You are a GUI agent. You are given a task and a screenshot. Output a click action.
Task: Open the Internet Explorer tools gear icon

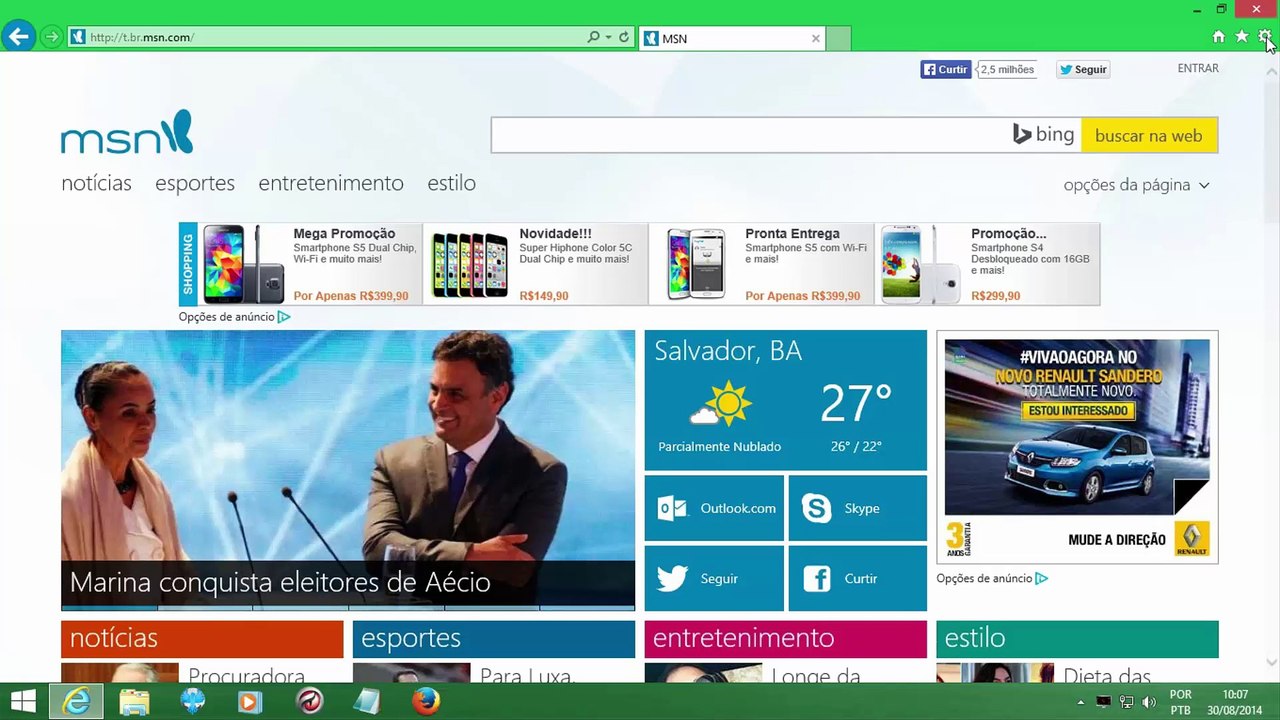tap(1265, 37)
